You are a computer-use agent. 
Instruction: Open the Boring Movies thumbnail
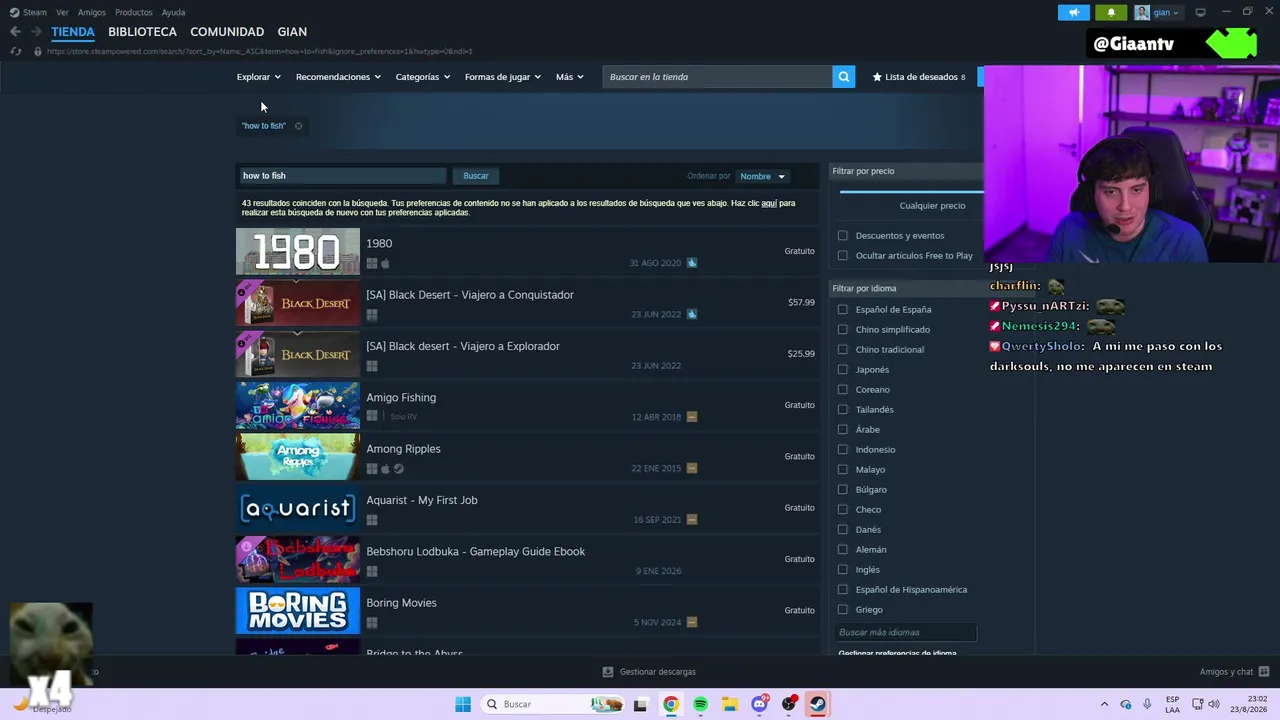(298, 611)
